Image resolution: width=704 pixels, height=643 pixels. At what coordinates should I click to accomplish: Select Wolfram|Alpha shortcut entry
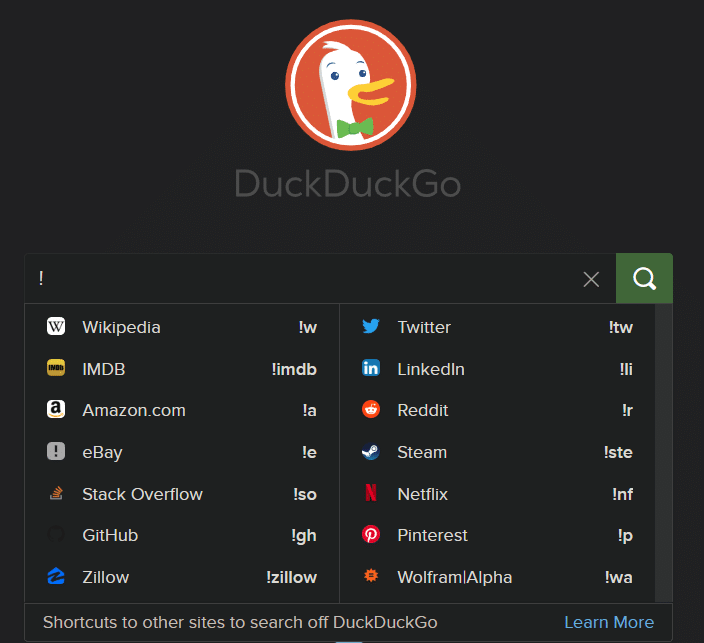[x=497, y=577]
